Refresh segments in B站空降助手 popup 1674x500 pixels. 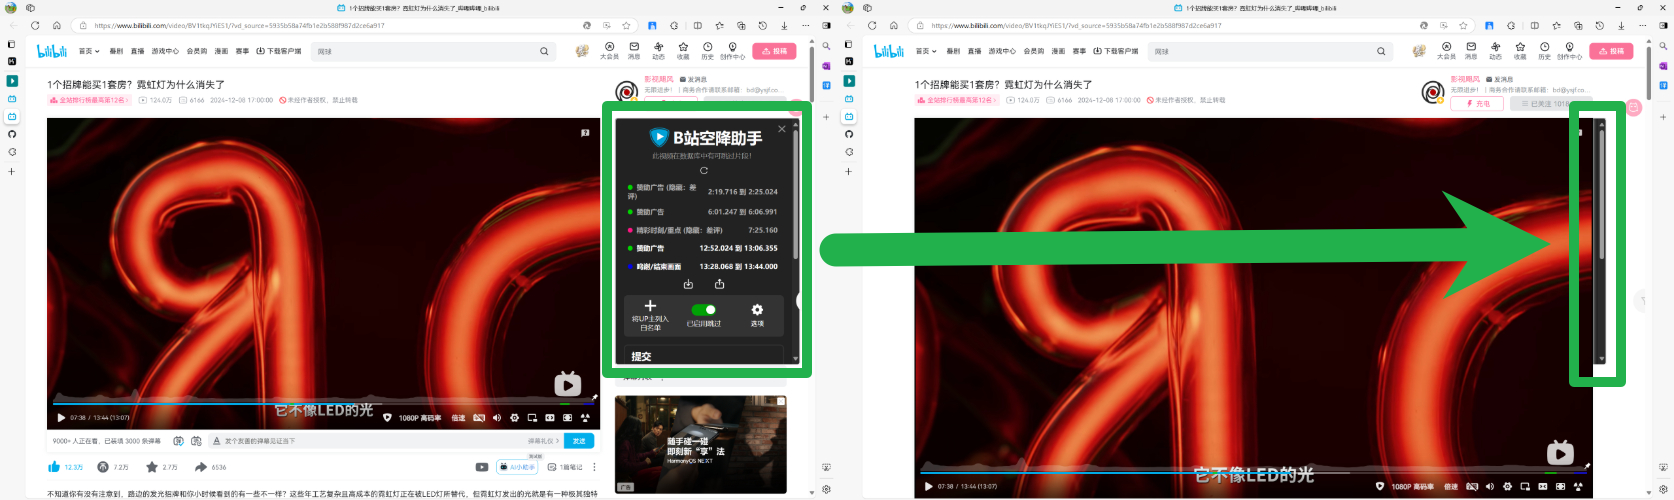coord(704,170)
